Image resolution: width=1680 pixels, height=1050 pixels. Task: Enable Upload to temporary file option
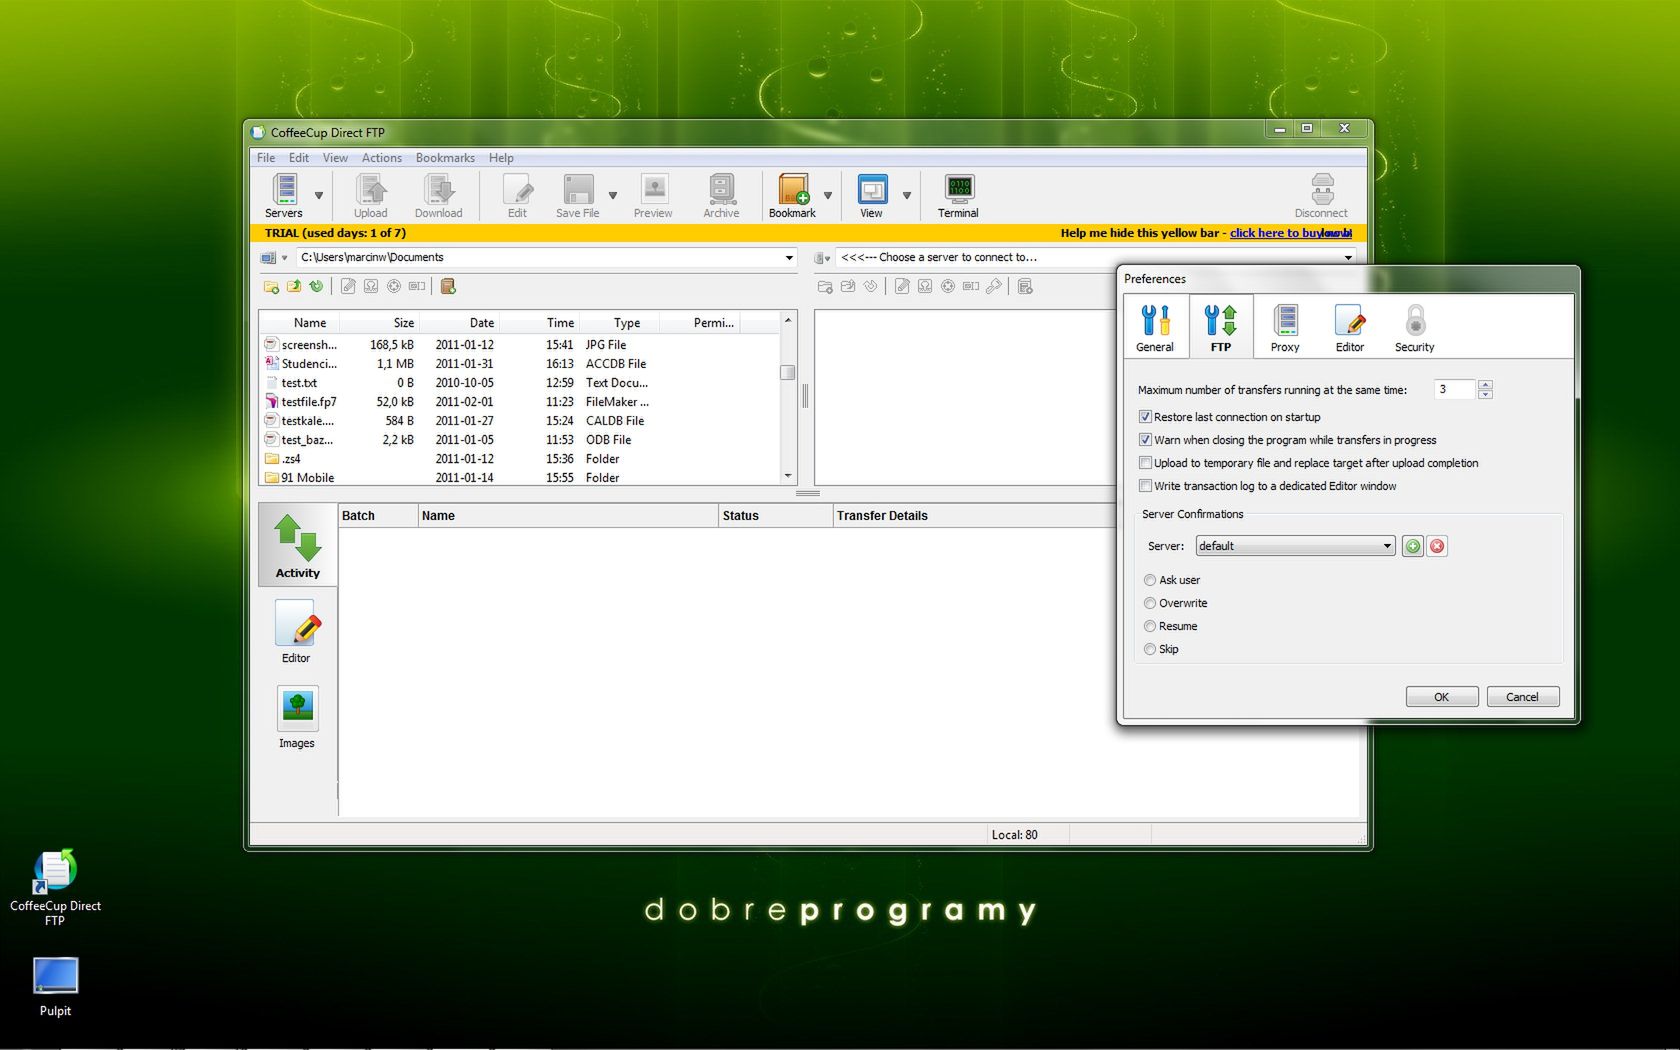click(1145, 463)
